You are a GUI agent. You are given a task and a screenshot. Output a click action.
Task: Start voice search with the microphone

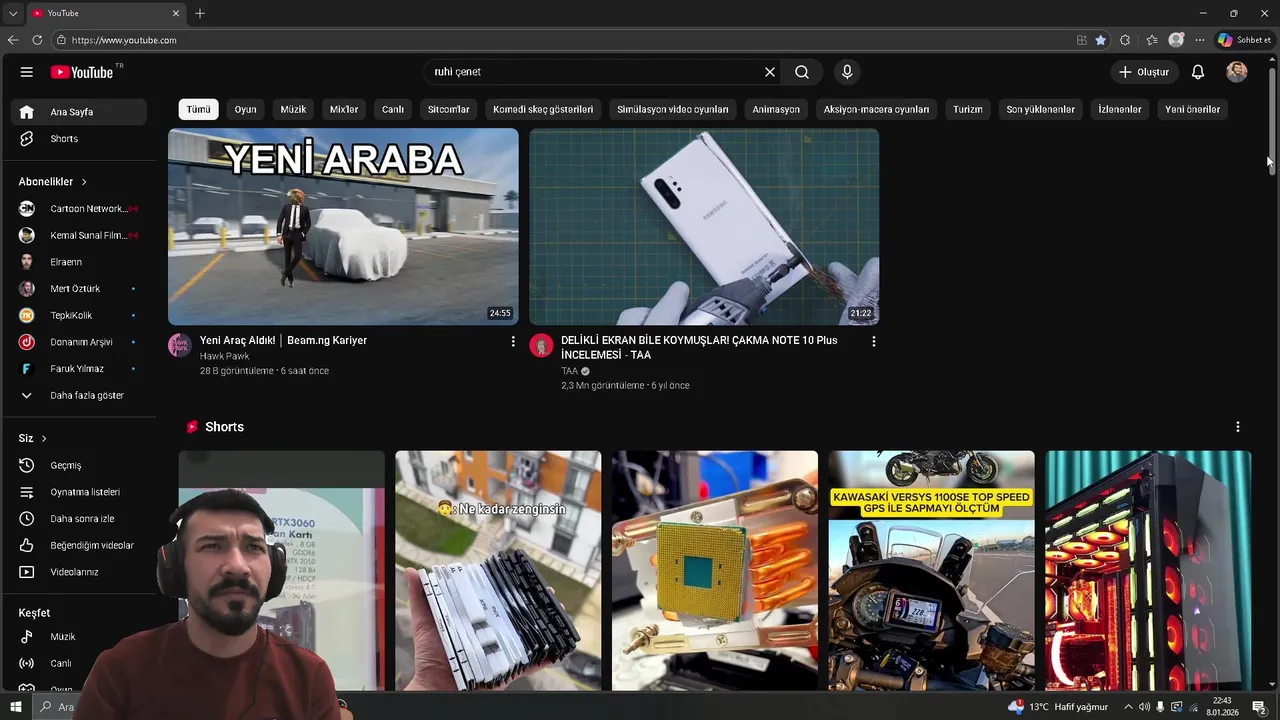pos(847,72)
